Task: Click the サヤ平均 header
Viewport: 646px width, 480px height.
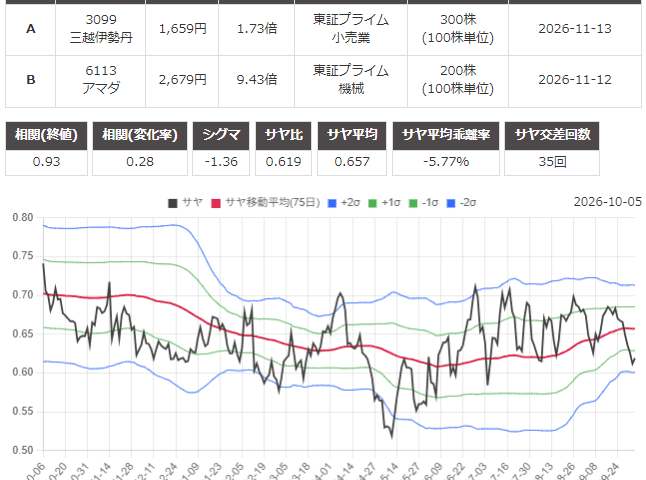Action: click(x=352, y=135)
